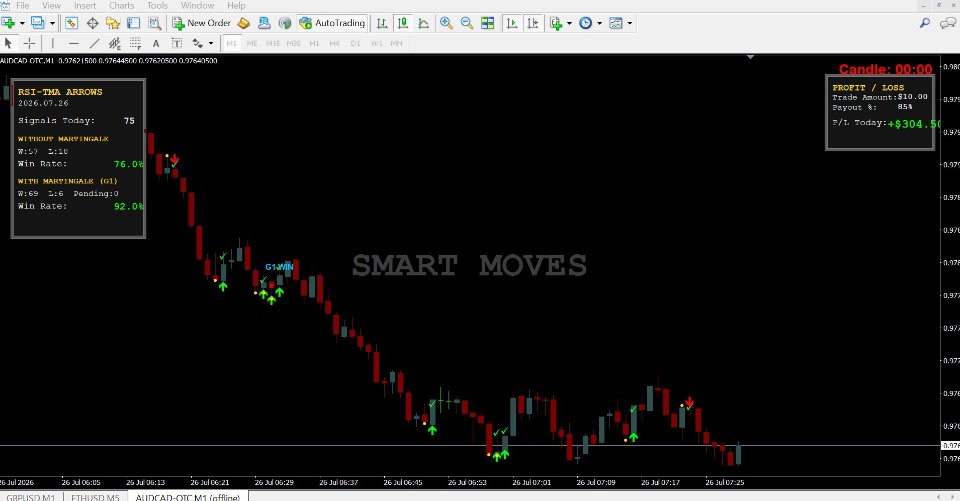
Task: Draw a trendline with the trendline tool
Action: [x=94, y=43]
